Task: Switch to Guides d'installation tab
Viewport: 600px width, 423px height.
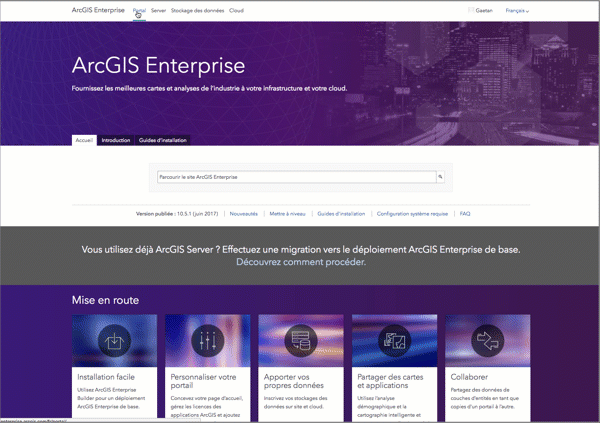Action: point(163,140)
